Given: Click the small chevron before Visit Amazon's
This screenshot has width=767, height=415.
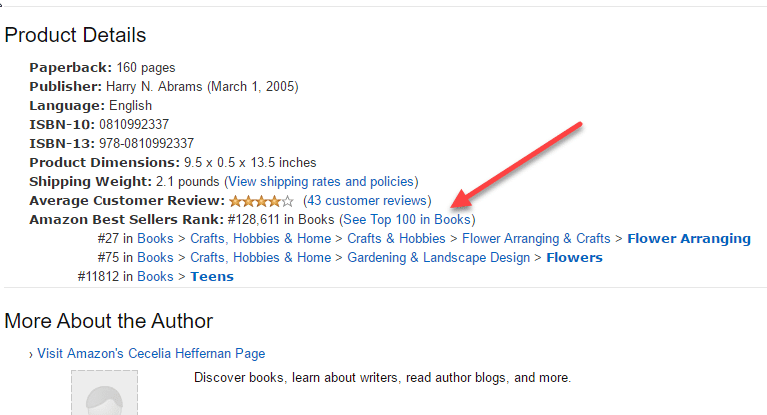Looking at the screenshot, I should [31, 354].
